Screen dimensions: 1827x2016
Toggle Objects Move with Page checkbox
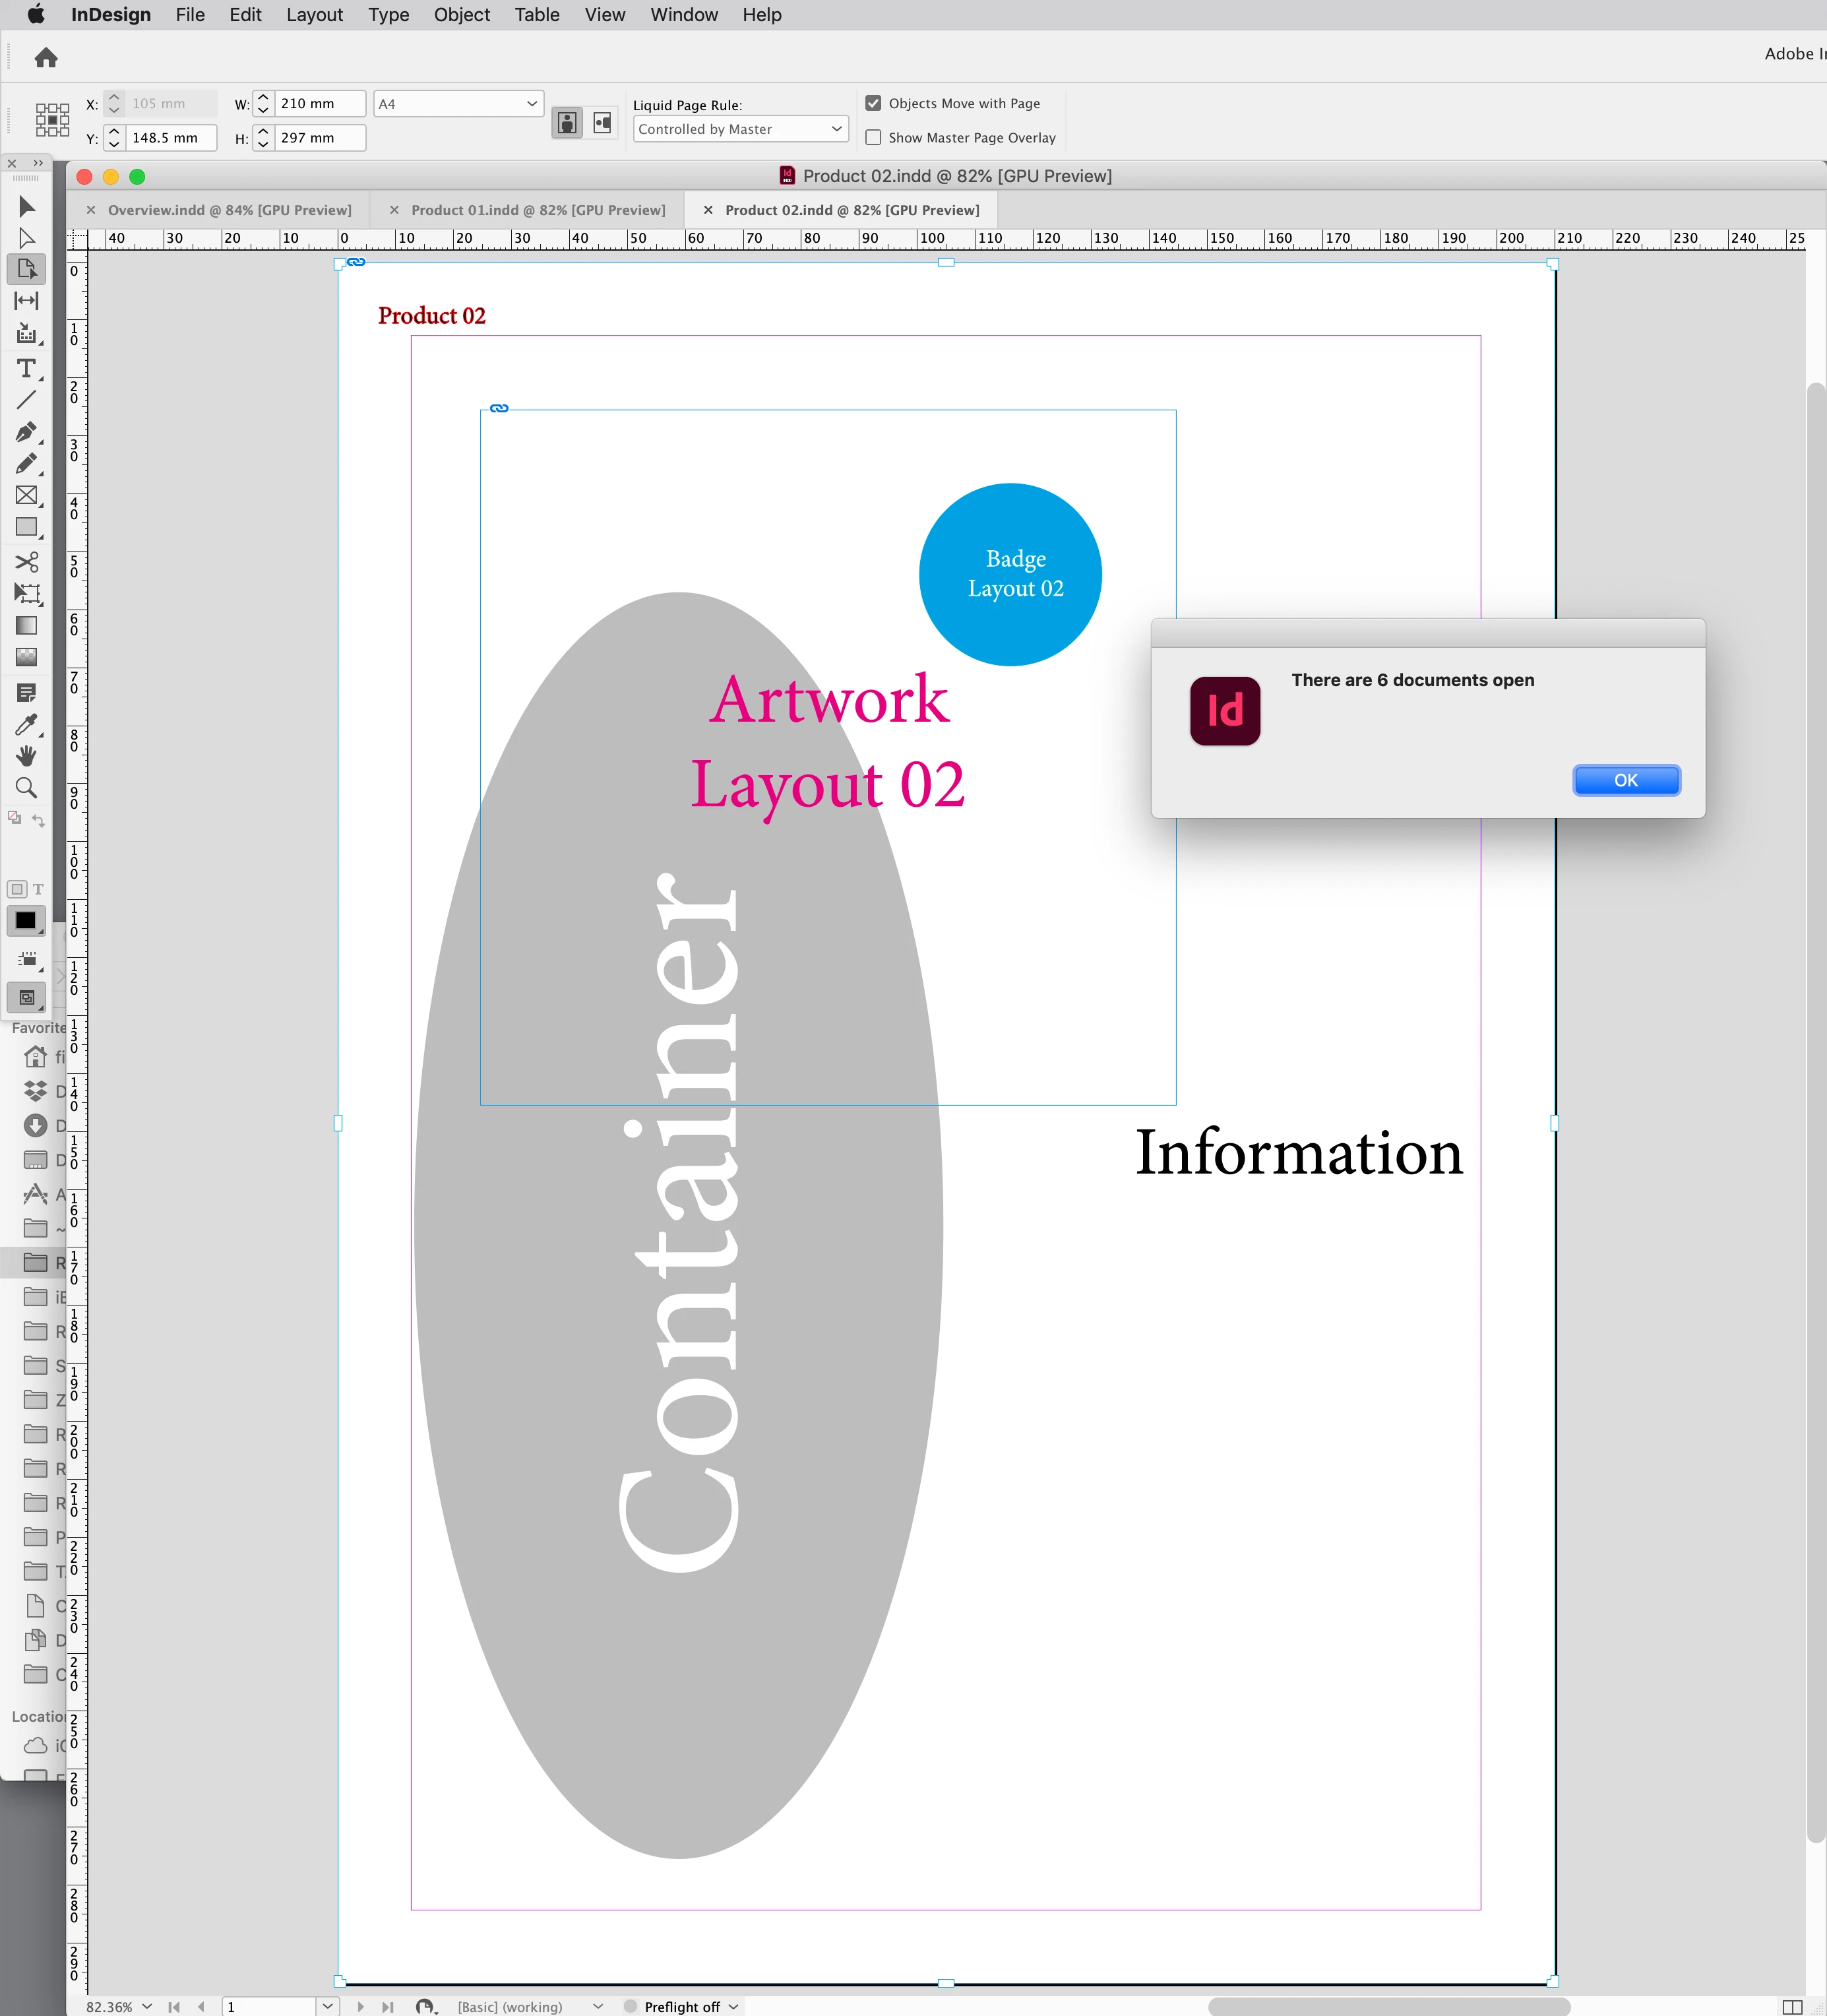tap(873, 103)
